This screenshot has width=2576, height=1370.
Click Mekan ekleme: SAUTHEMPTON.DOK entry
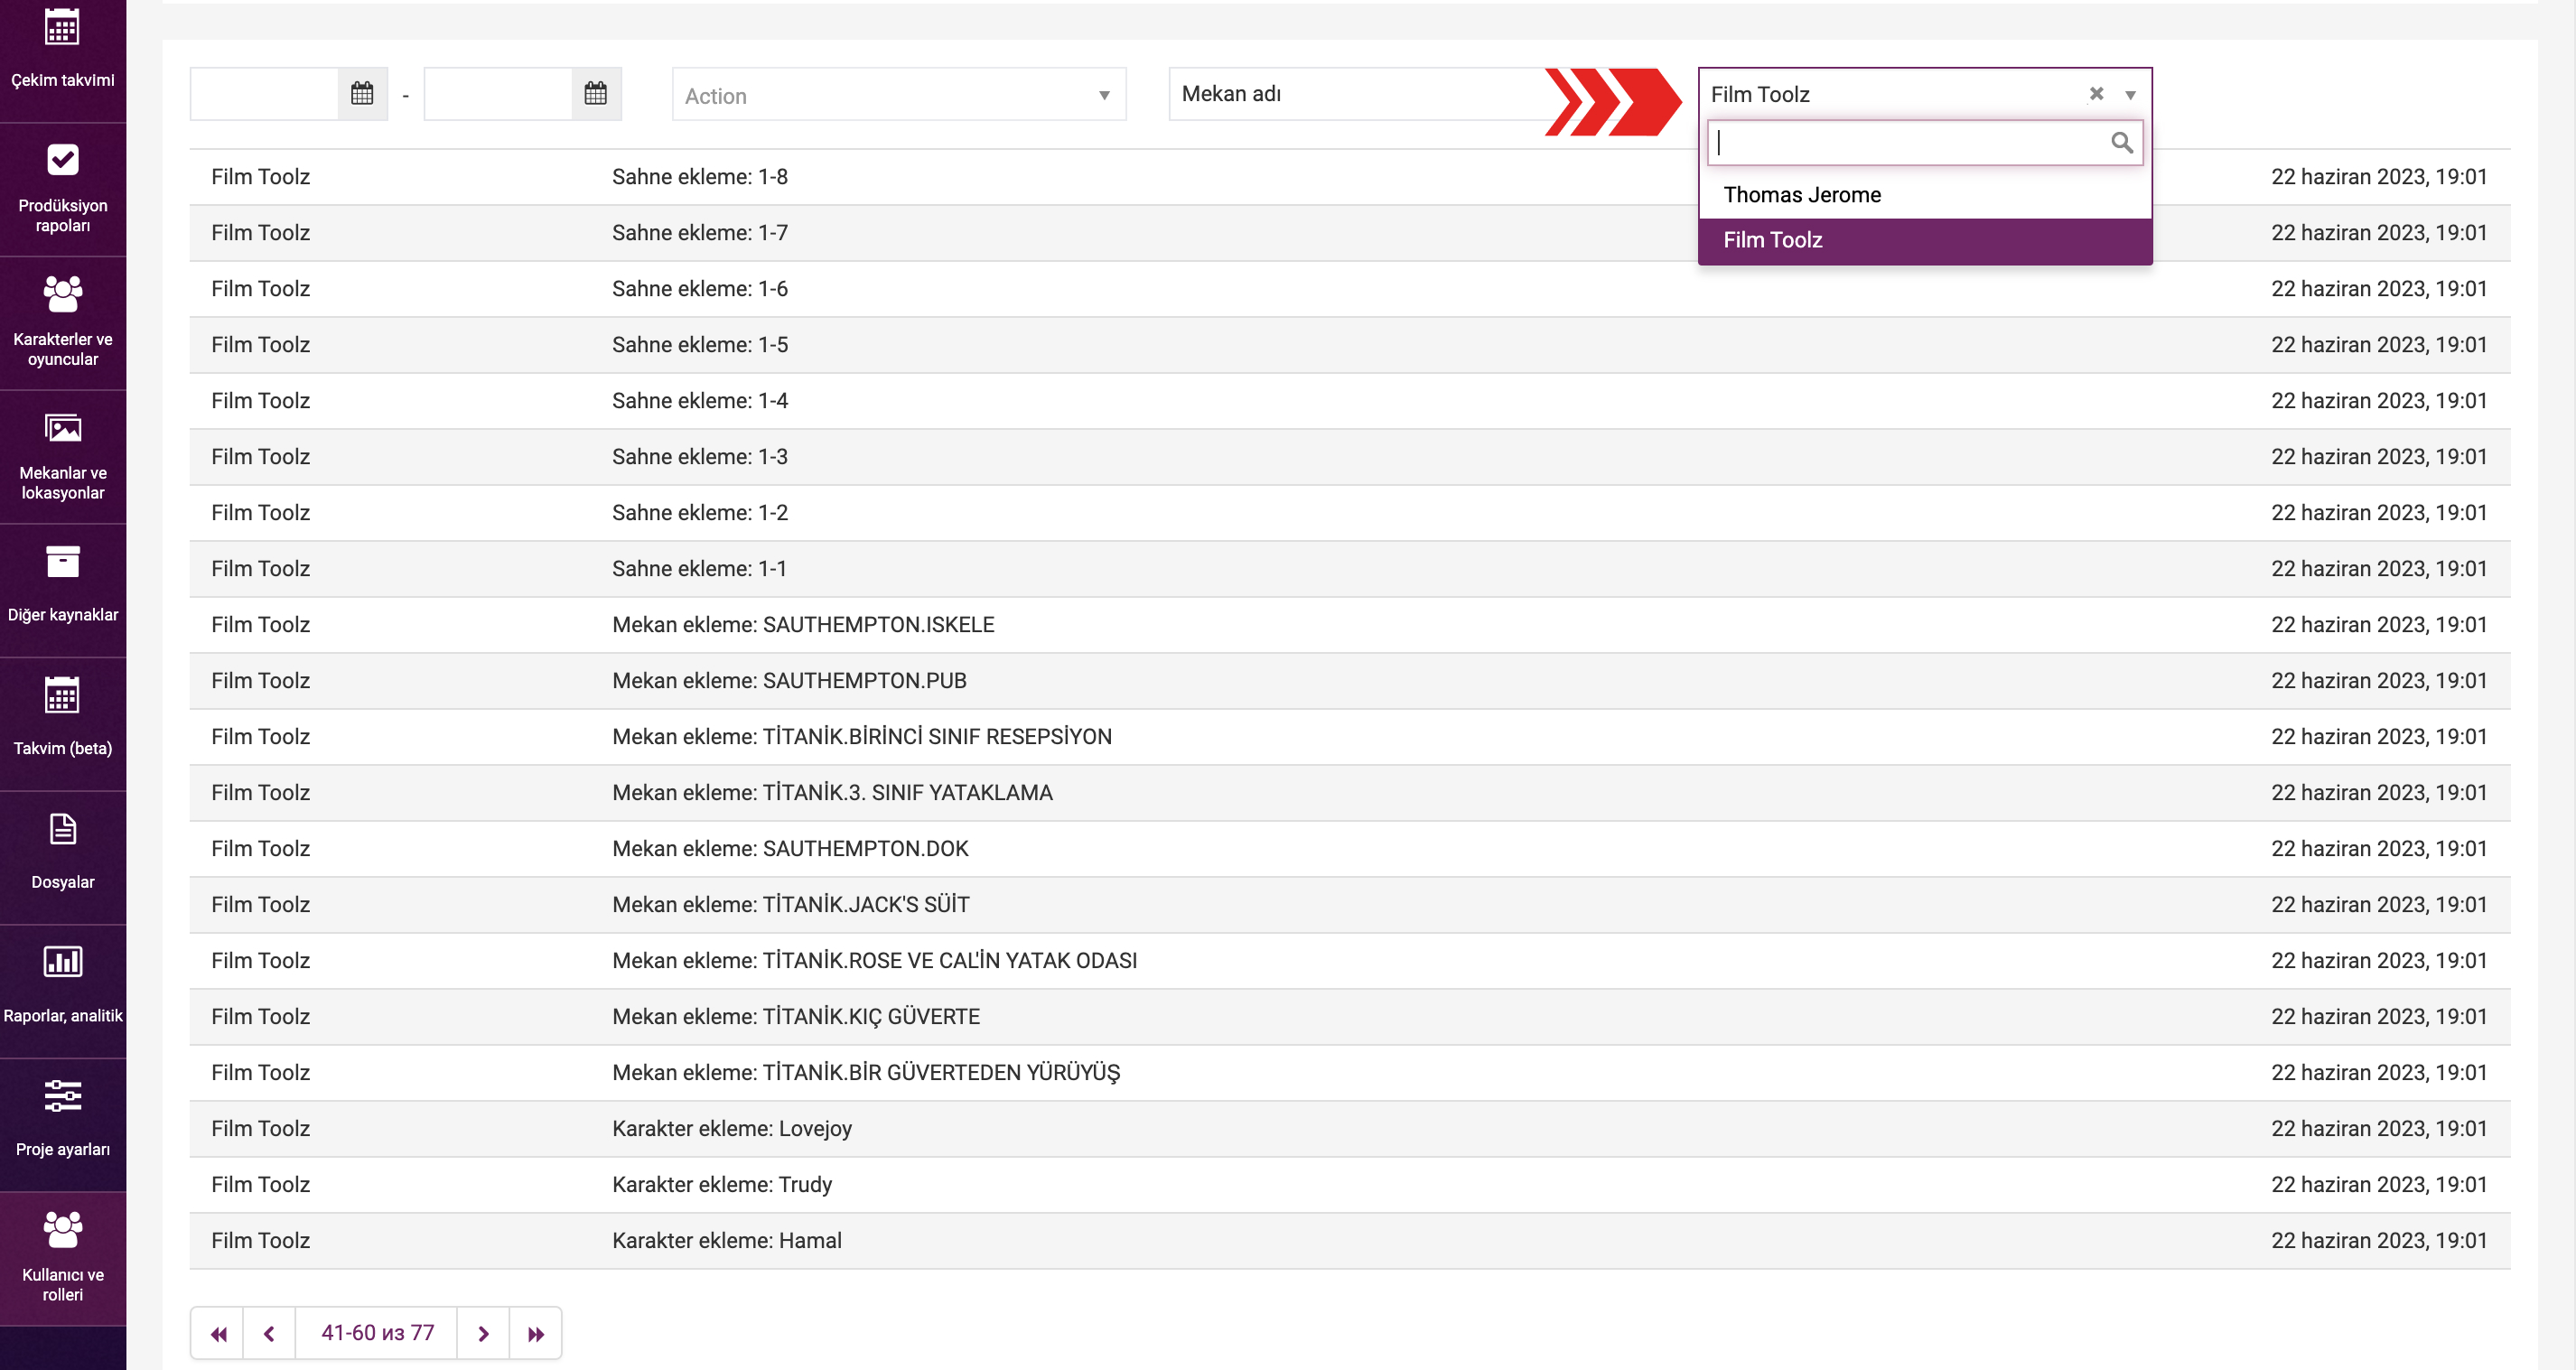[x=790, y=849]
